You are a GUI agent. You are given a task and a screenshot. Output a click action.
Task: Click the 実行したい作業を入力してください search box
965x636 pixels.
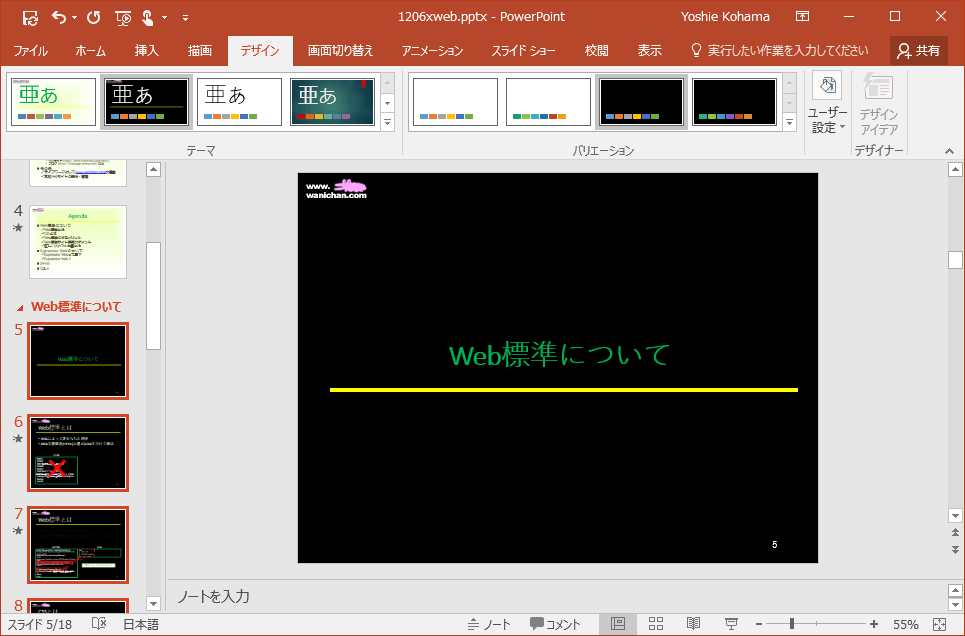[780, 50]
